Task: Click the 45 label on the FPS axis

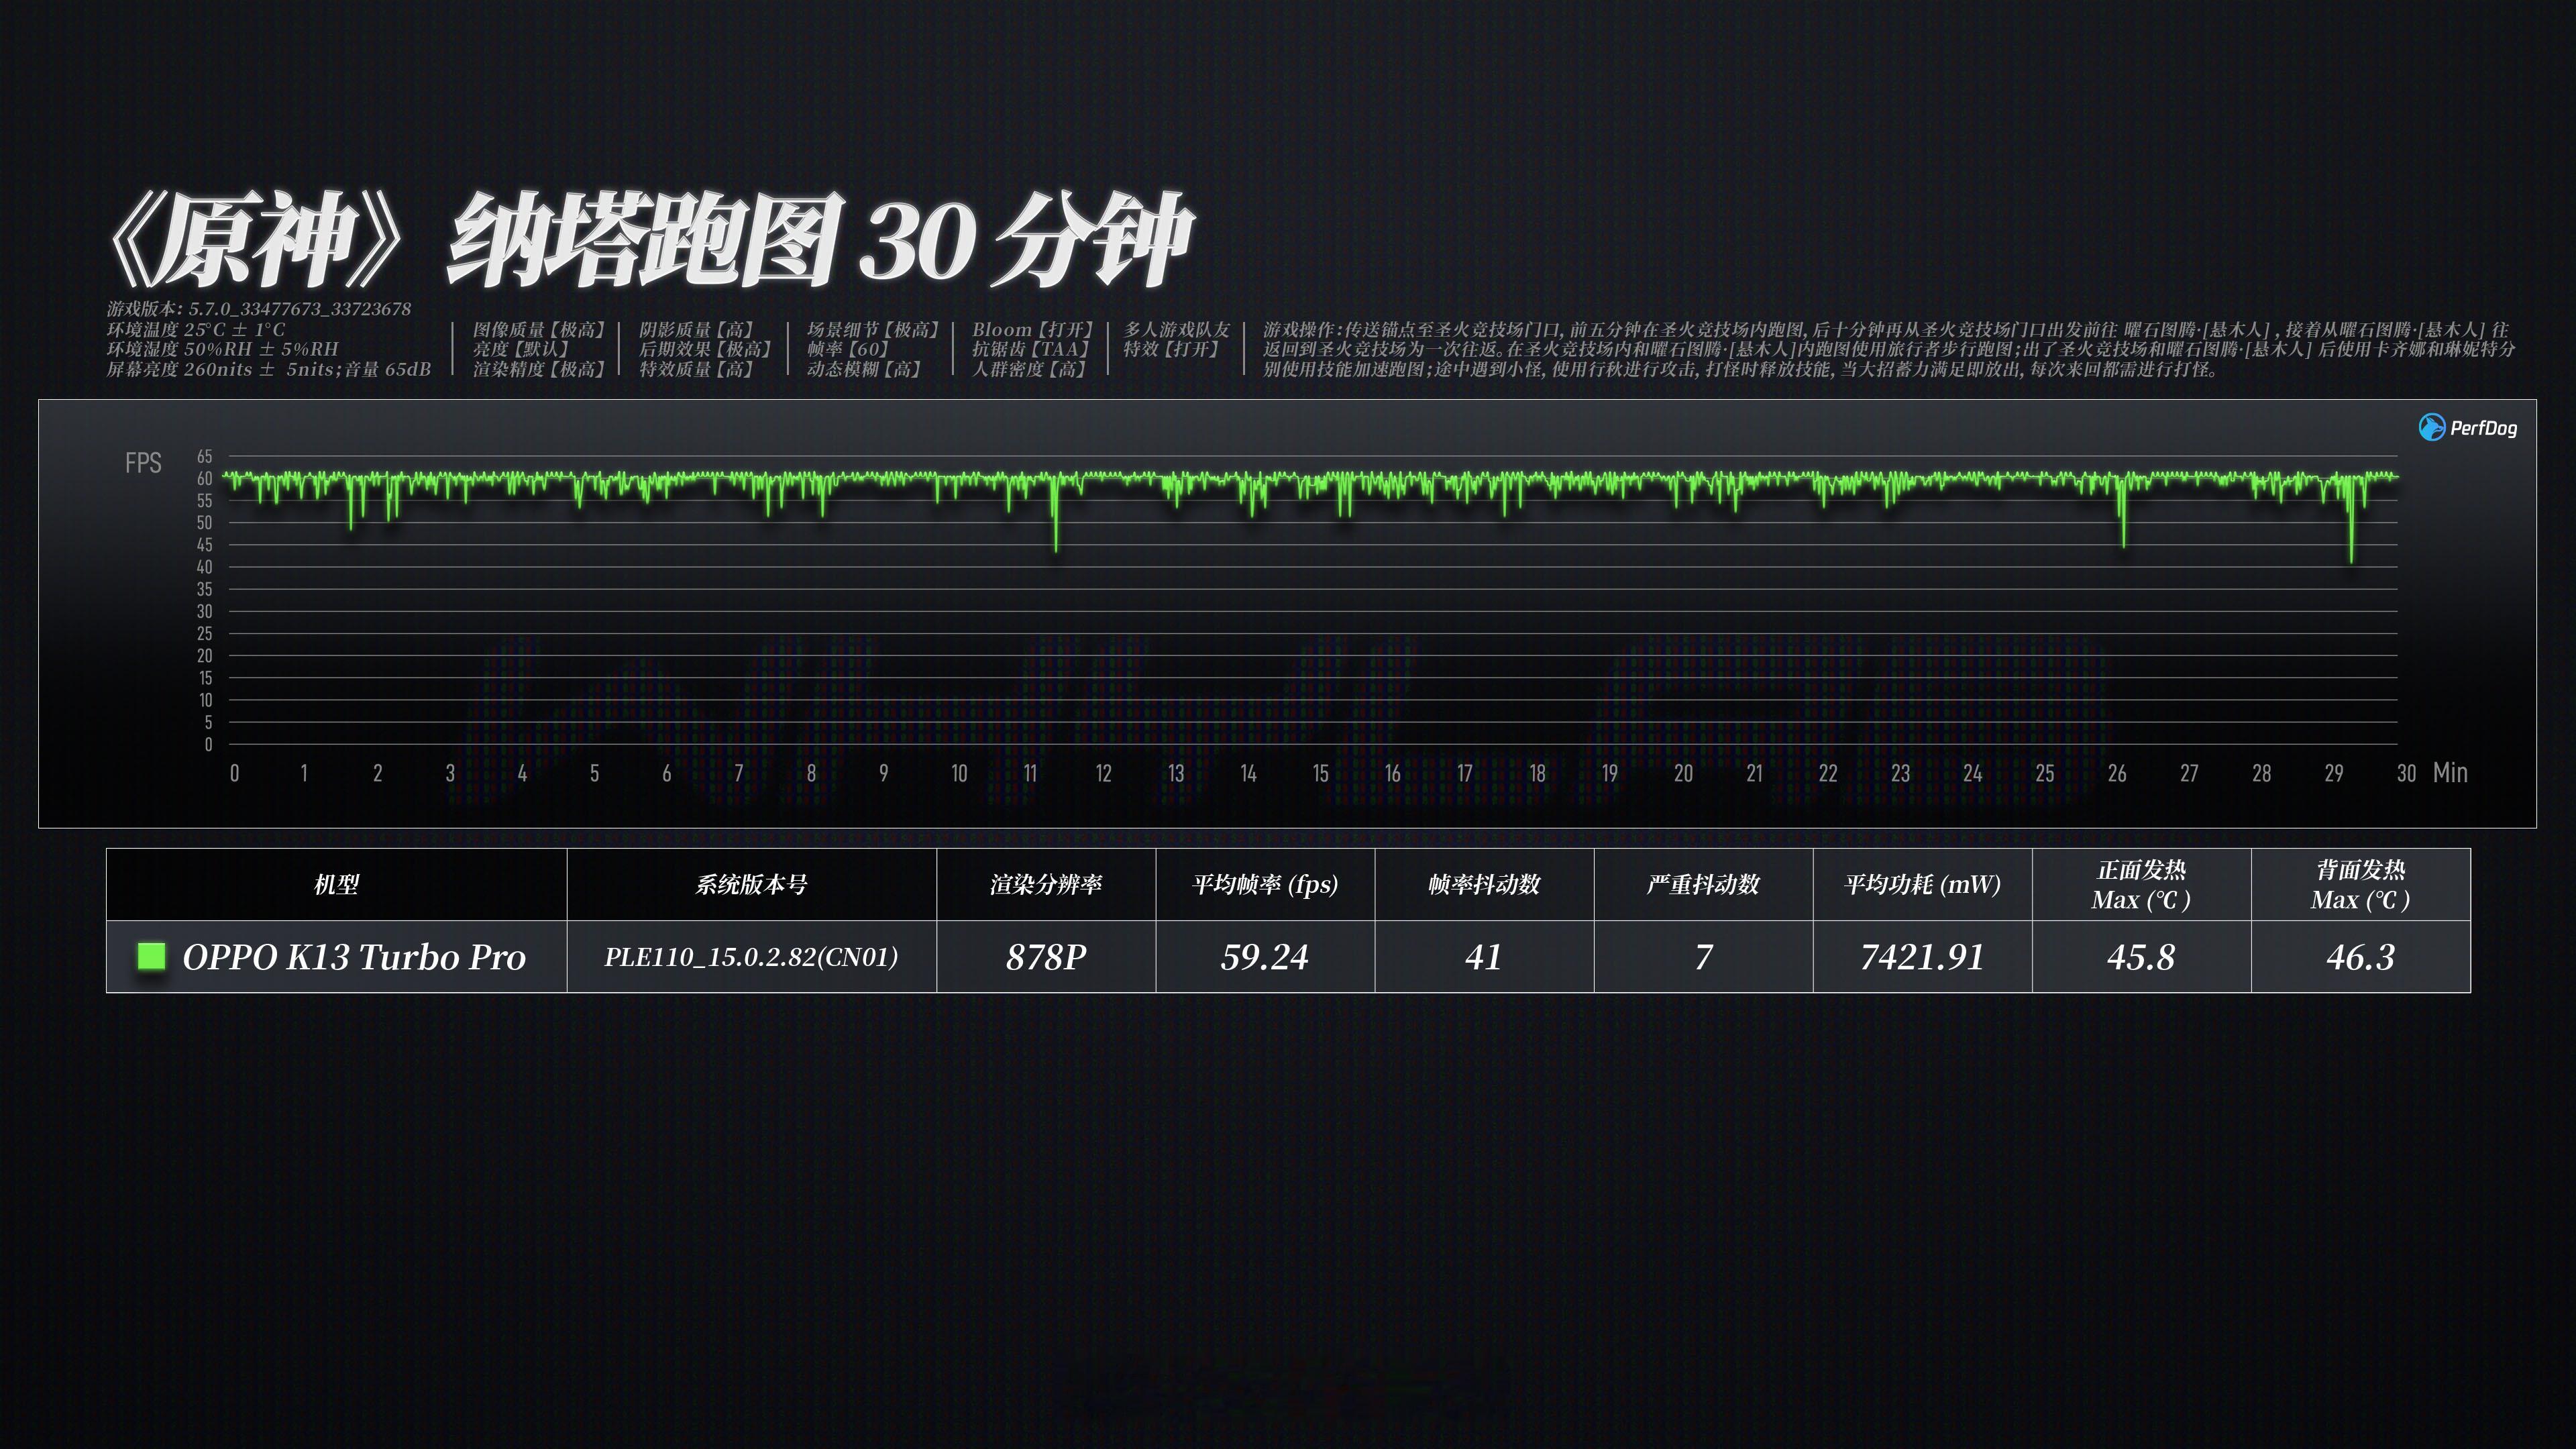Action: 204,545
